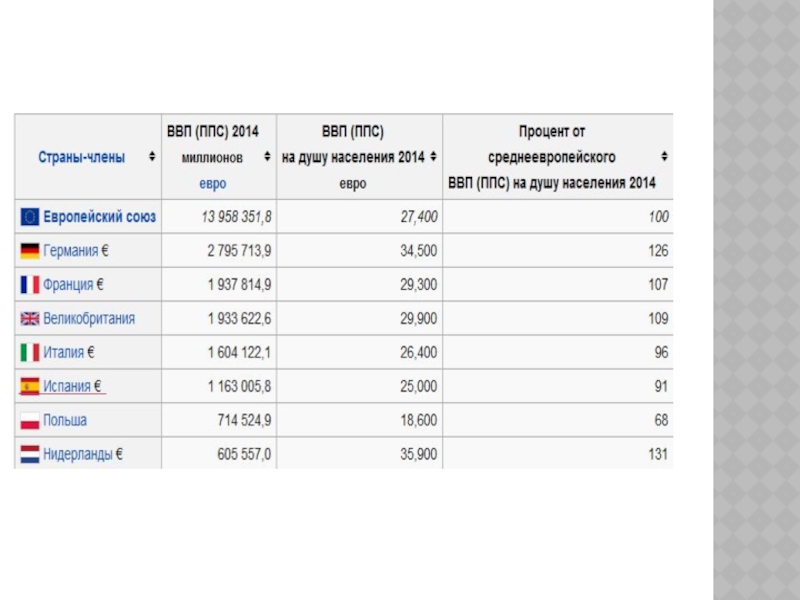Click the Italian flag icon

(29, 352)
